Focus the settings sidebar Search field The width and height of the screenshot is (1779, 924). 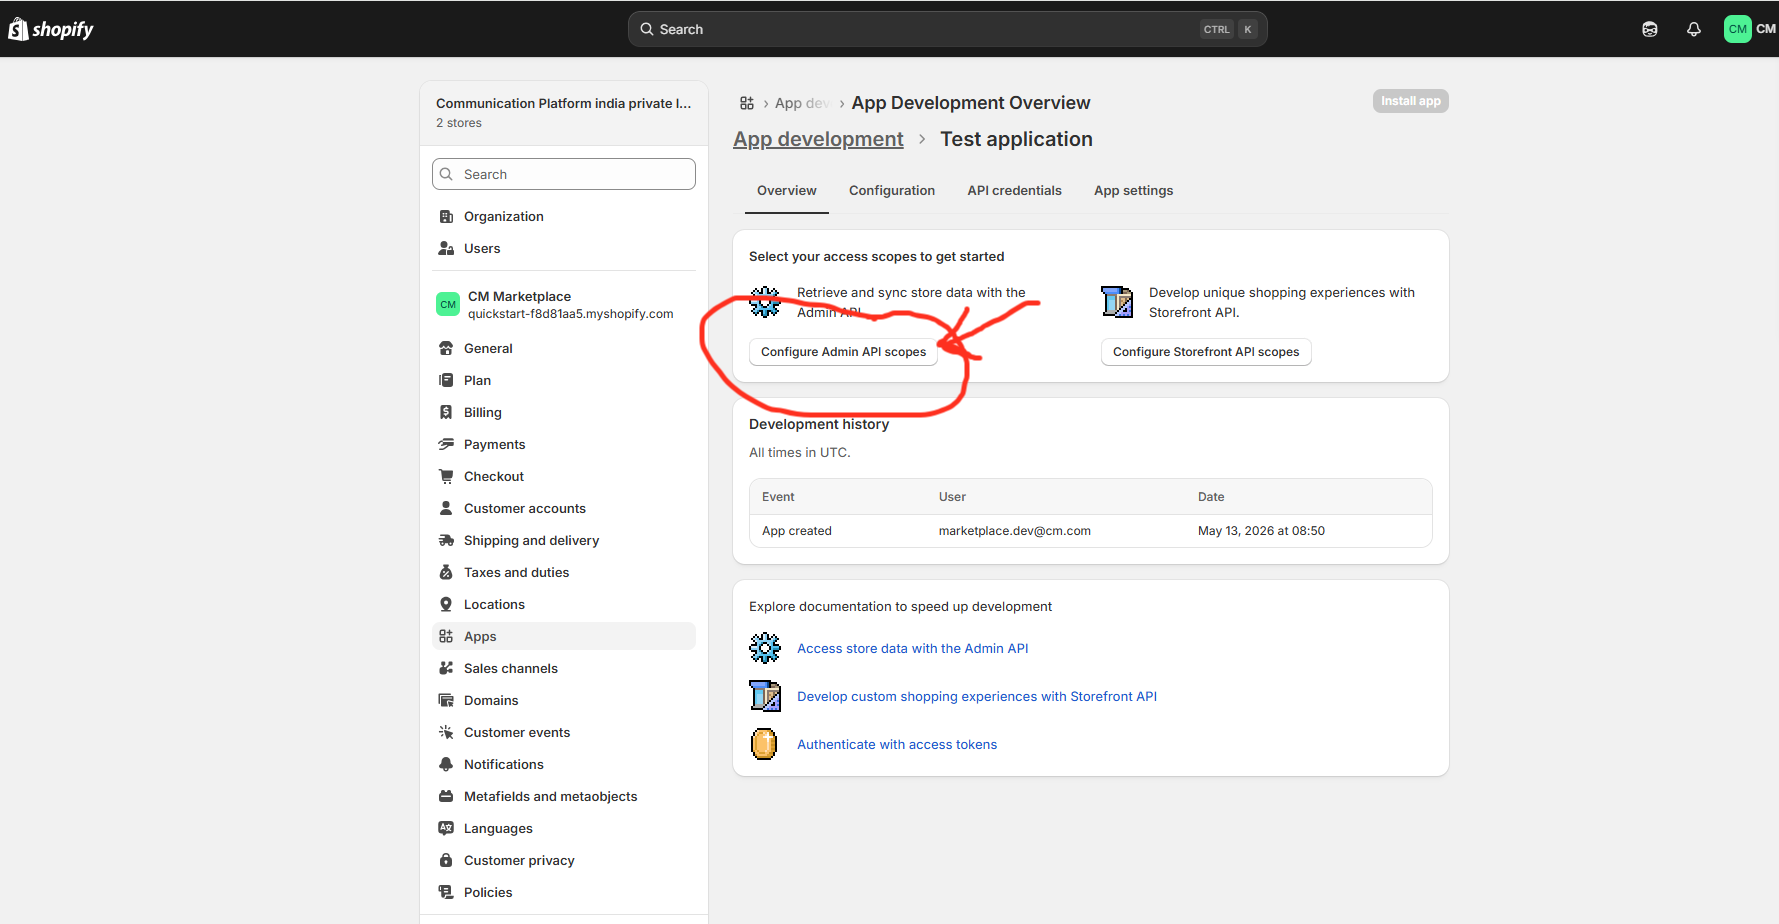564,174
